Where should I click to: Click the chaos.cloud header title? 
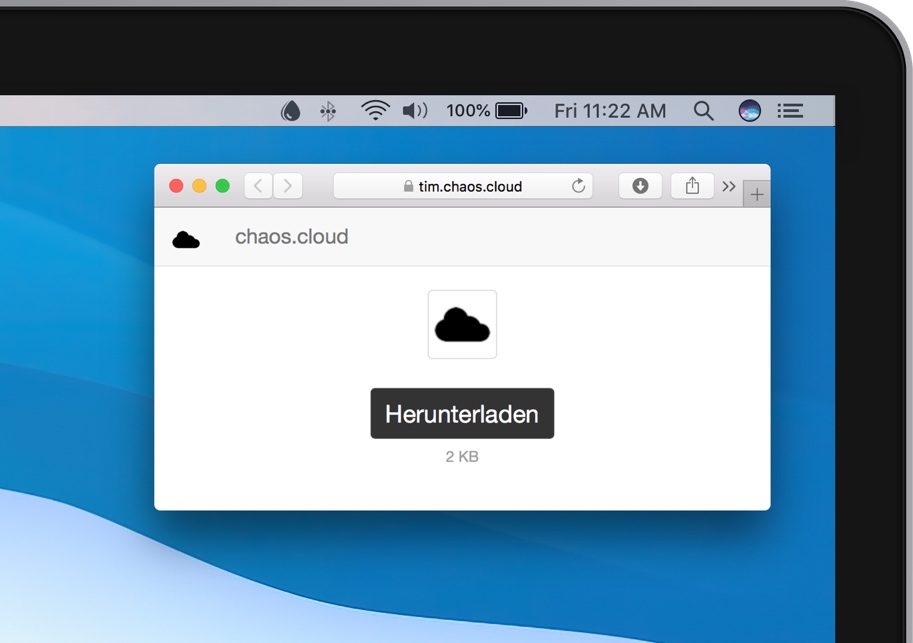(291, 237)
